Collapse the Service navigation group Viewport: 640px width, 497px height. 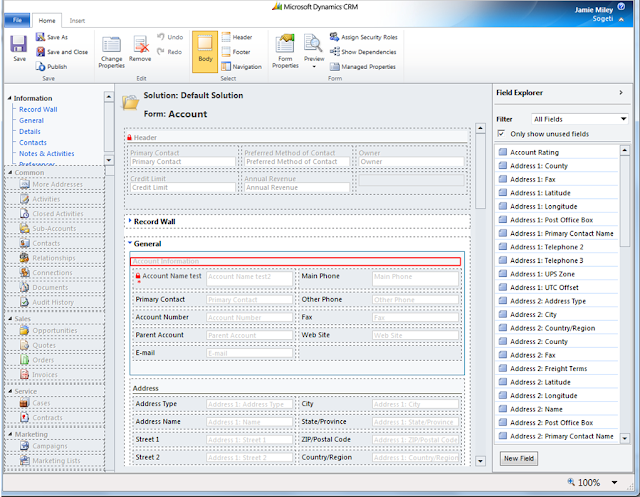(x=10, y=391)
